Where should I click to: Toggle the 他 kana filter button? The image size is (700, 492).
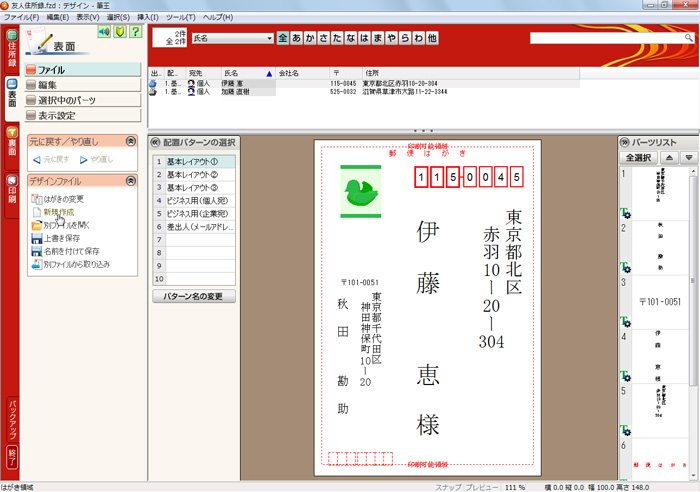click(x=432, y=38)
